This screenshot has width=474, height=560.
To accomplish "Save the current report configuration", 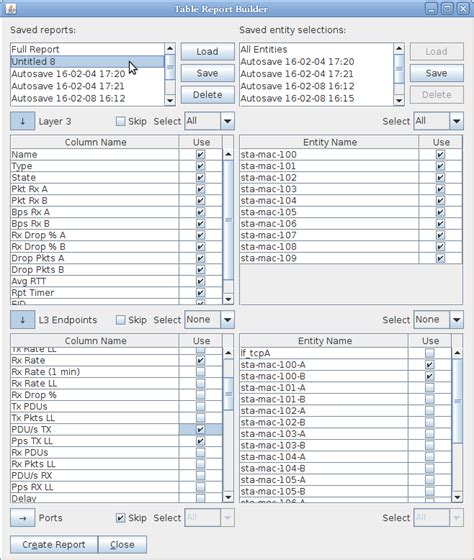I will (x=208, y=73).
